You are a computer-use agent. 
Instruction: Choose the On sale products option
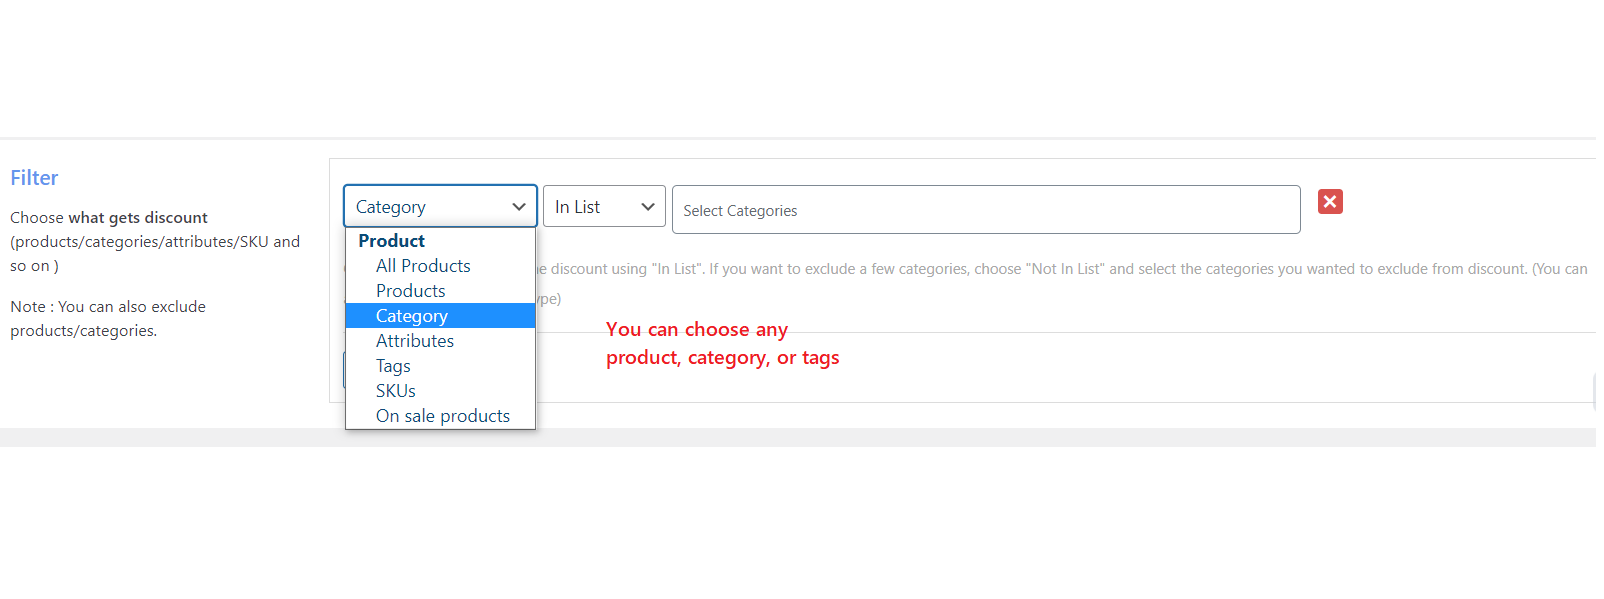pos(443,416)
